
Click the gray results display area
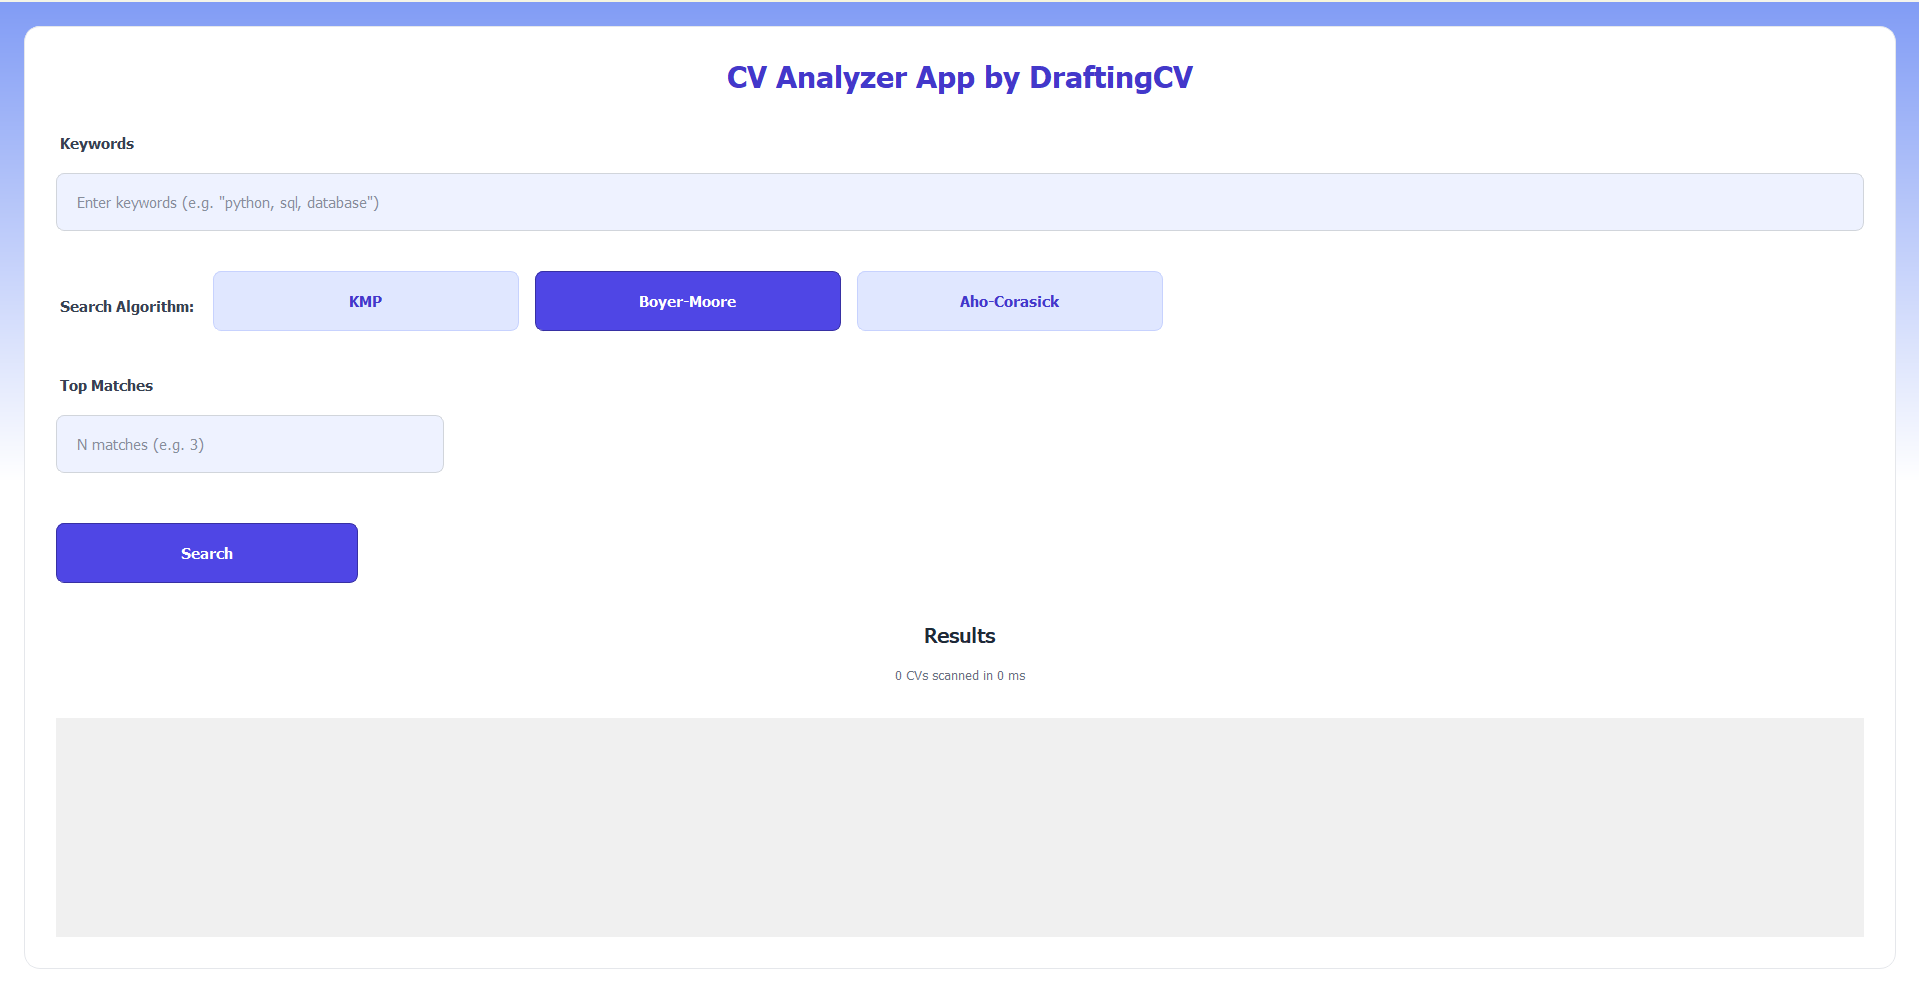point(959,827)
